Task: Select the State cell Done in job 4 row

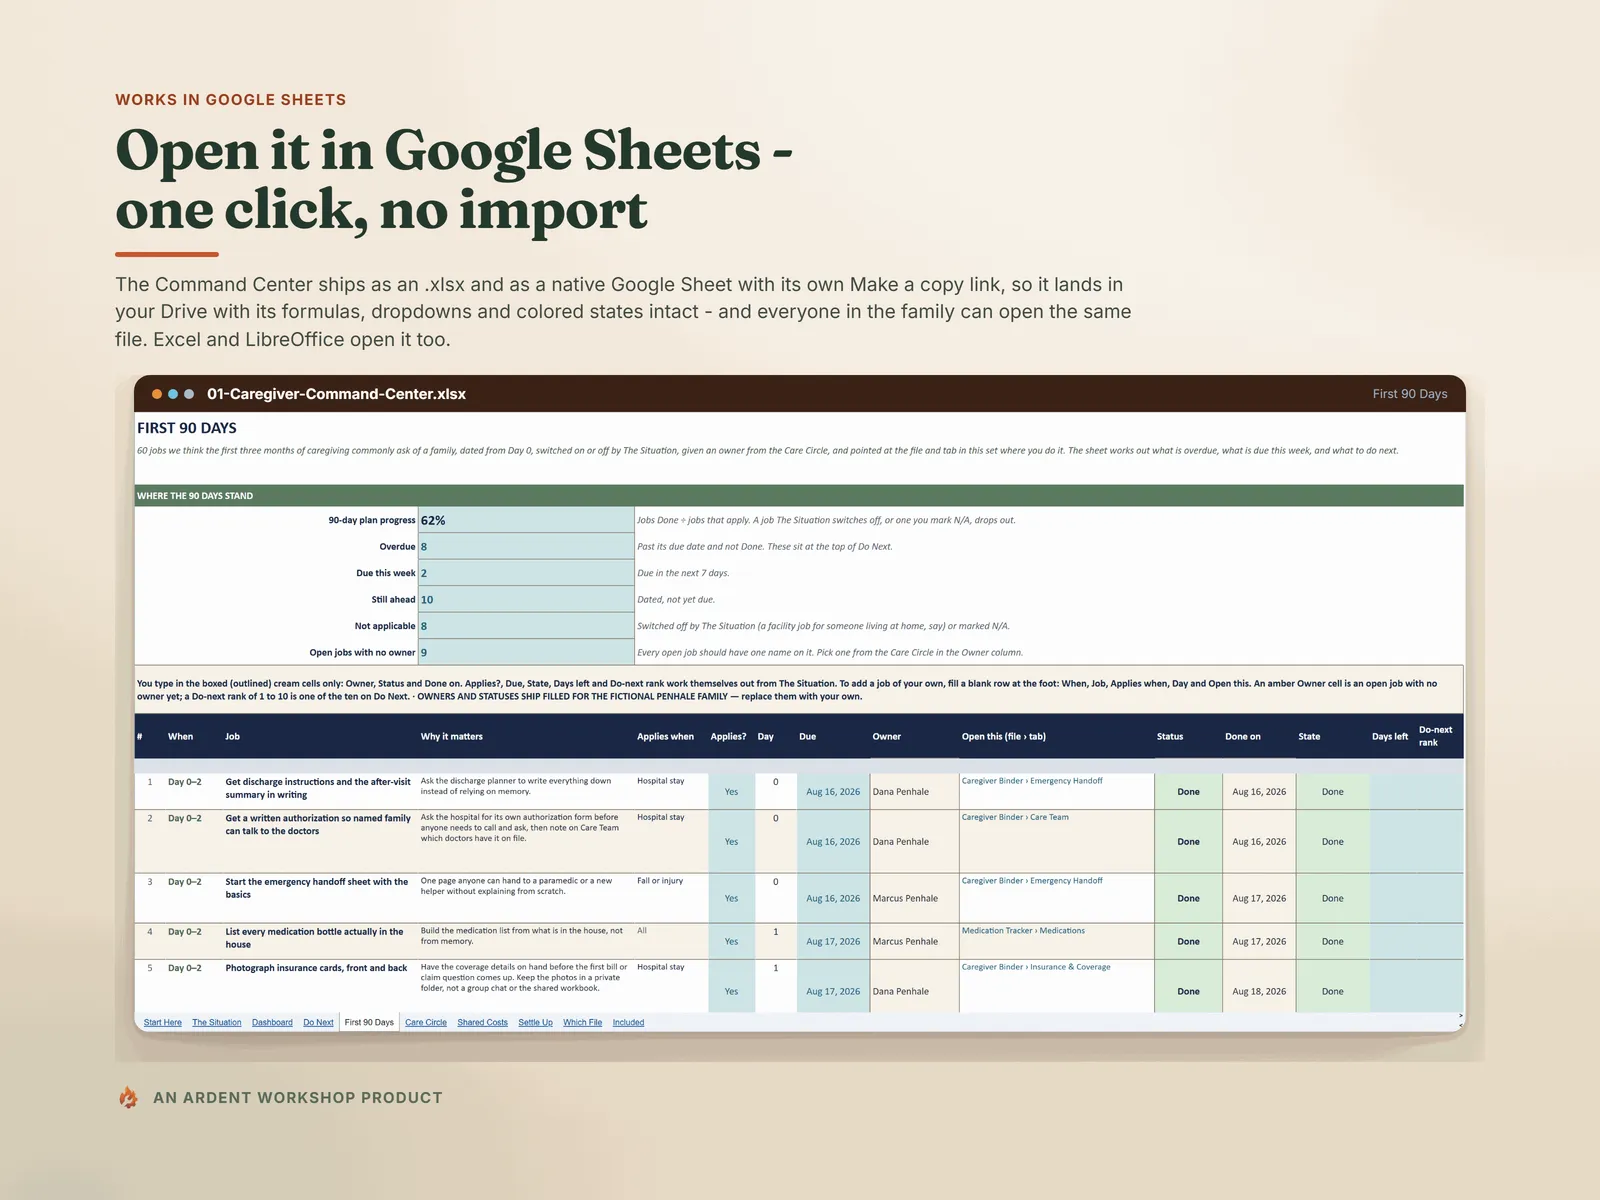Action: (1333, 941)
